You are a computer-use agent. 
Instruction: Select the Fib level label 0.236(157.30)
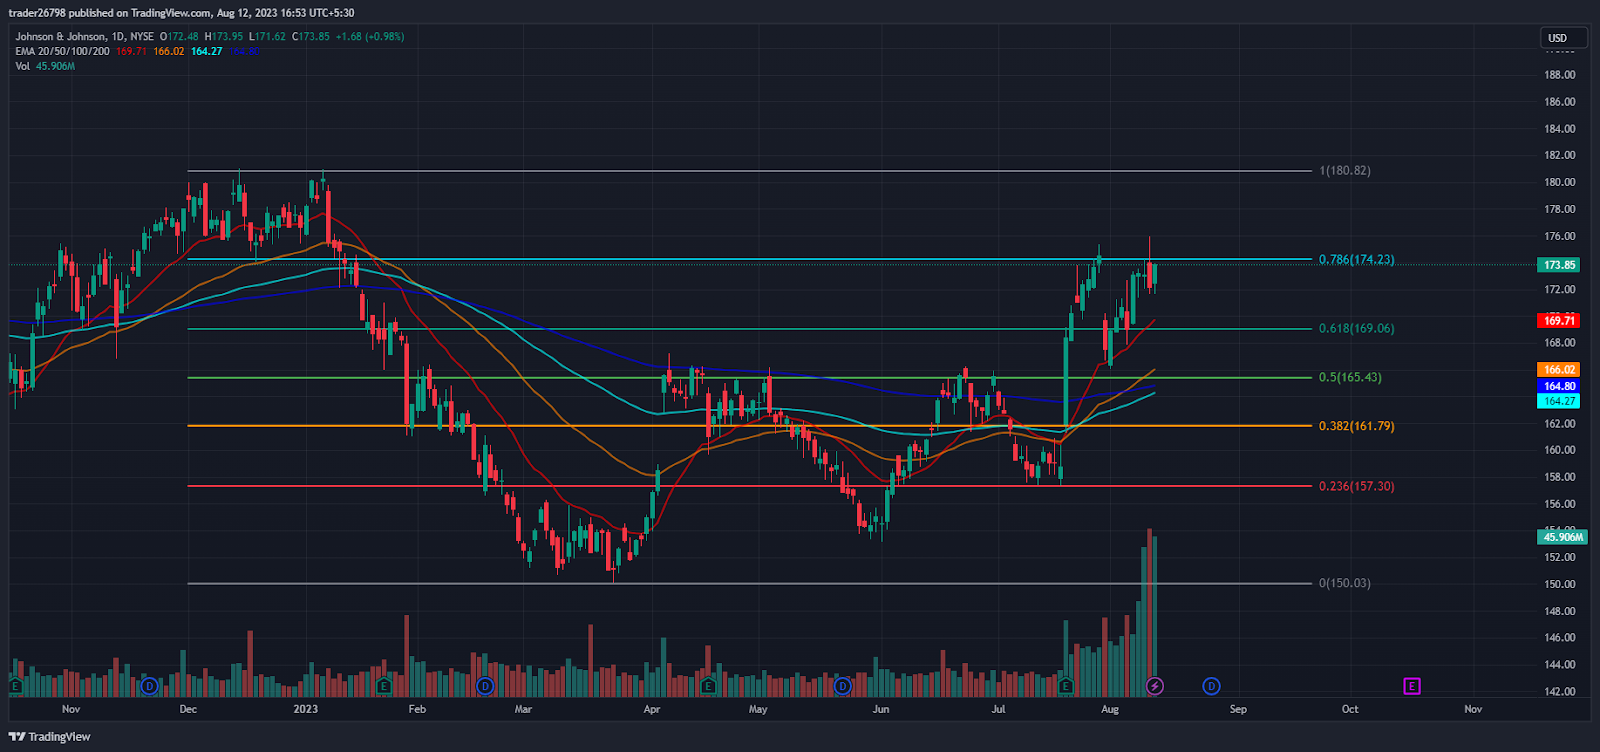pos(1356,487)
